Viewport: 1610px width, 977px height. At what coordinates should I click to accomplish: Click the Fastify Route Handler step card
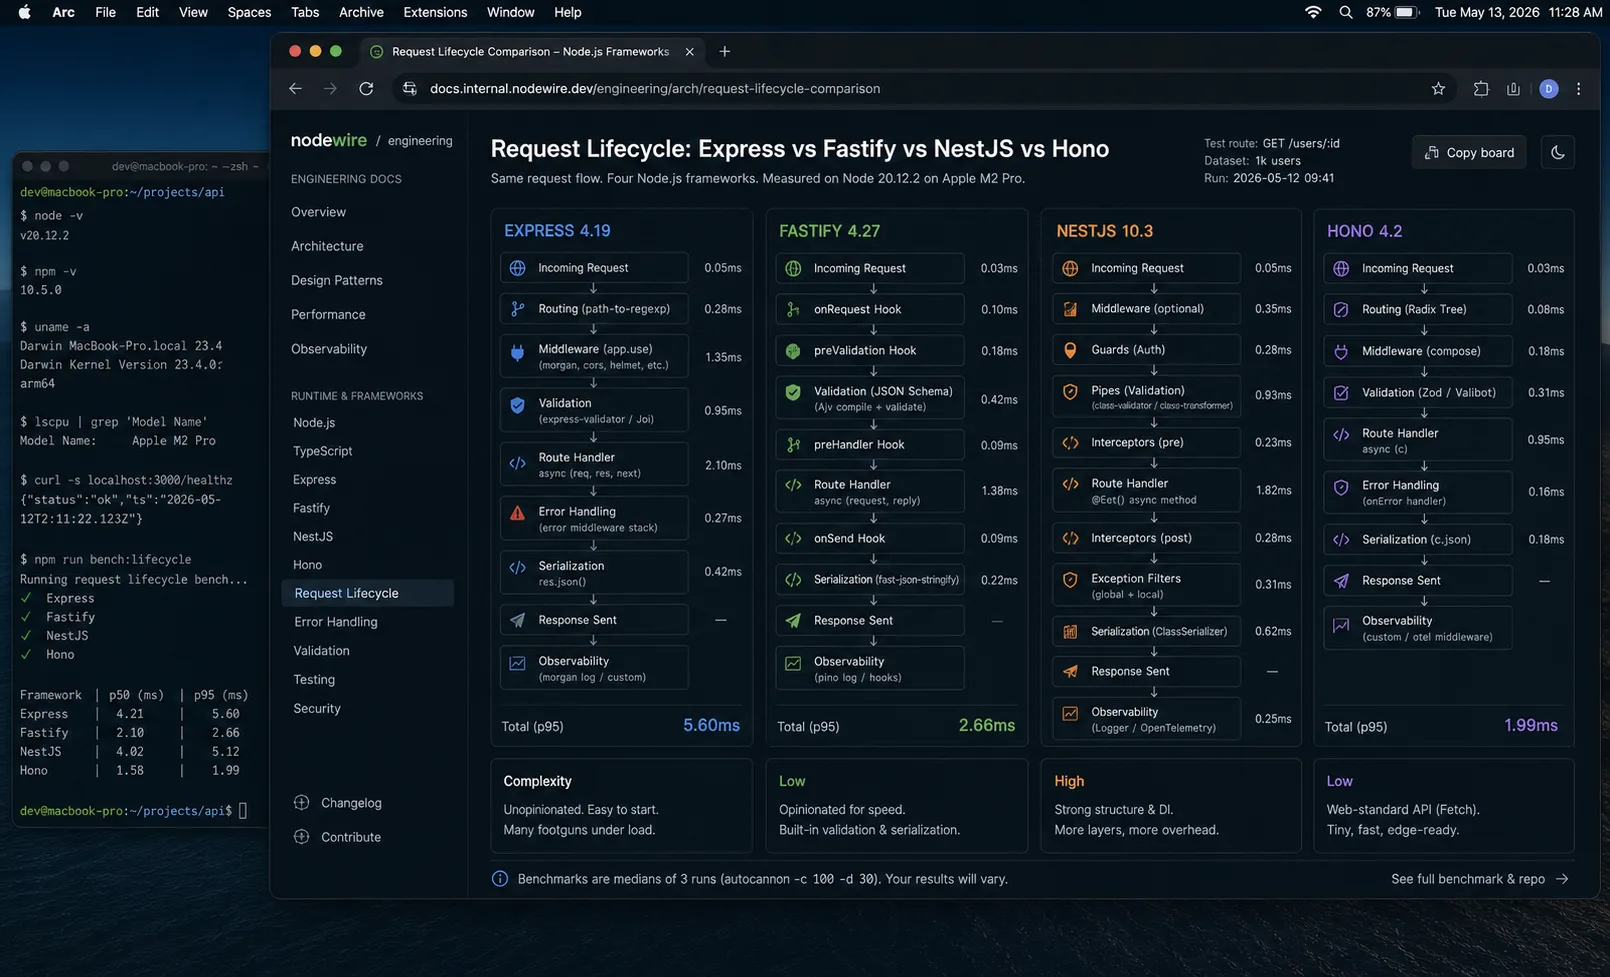pos(870,492)
